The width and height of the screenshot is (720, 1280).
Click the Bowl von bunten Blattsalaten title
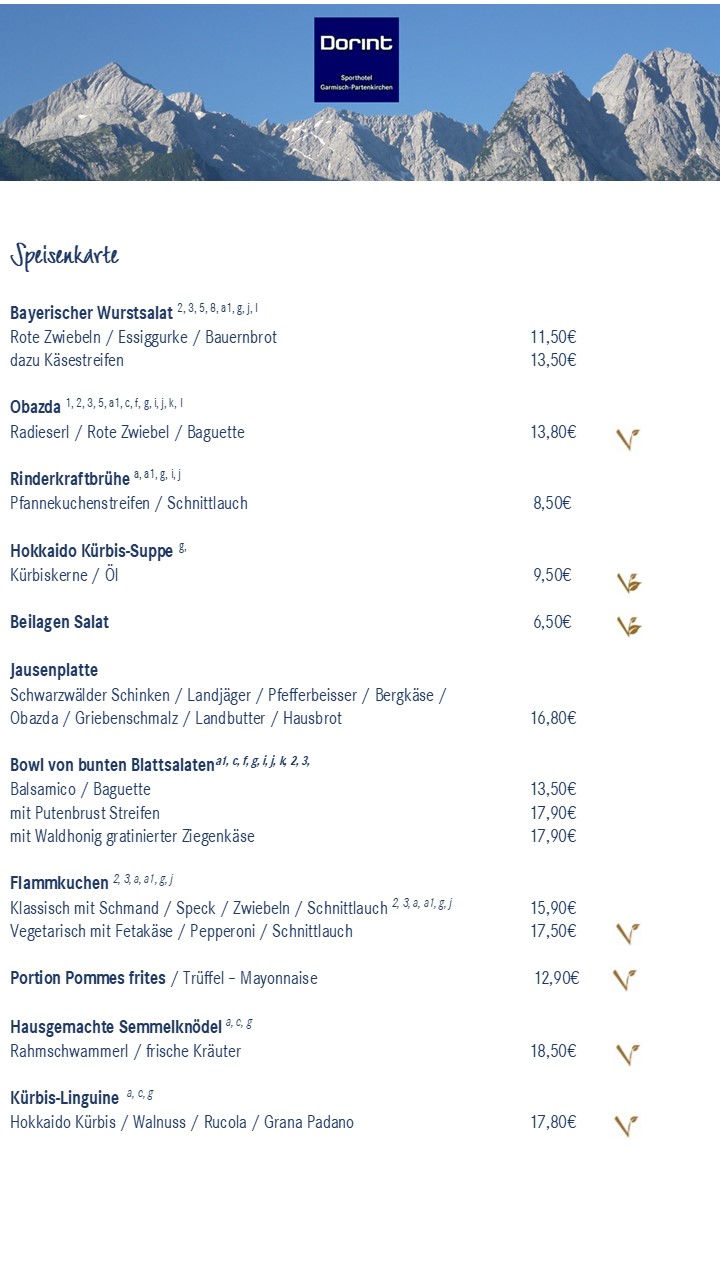click(x=112, y=765)
